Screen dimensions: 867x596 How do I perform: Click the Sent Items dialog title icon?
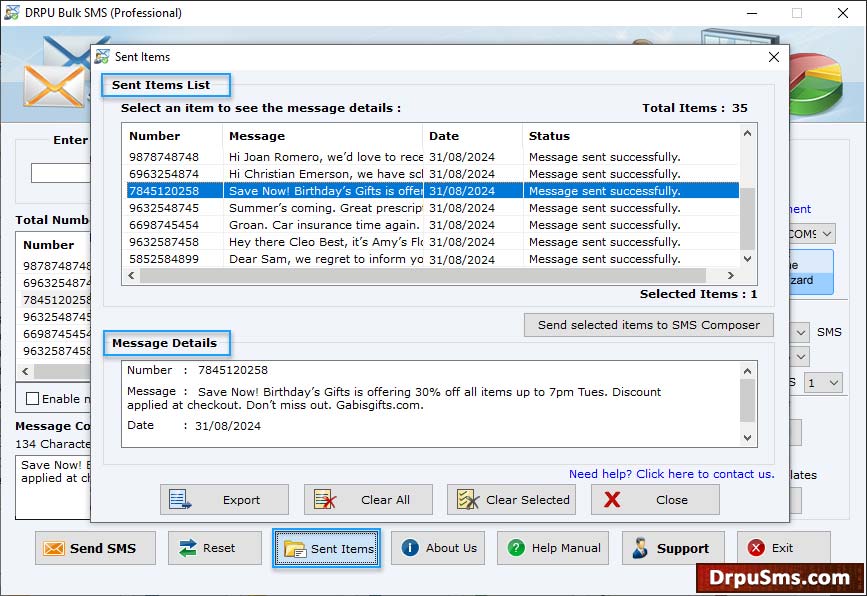pos(102,56)
